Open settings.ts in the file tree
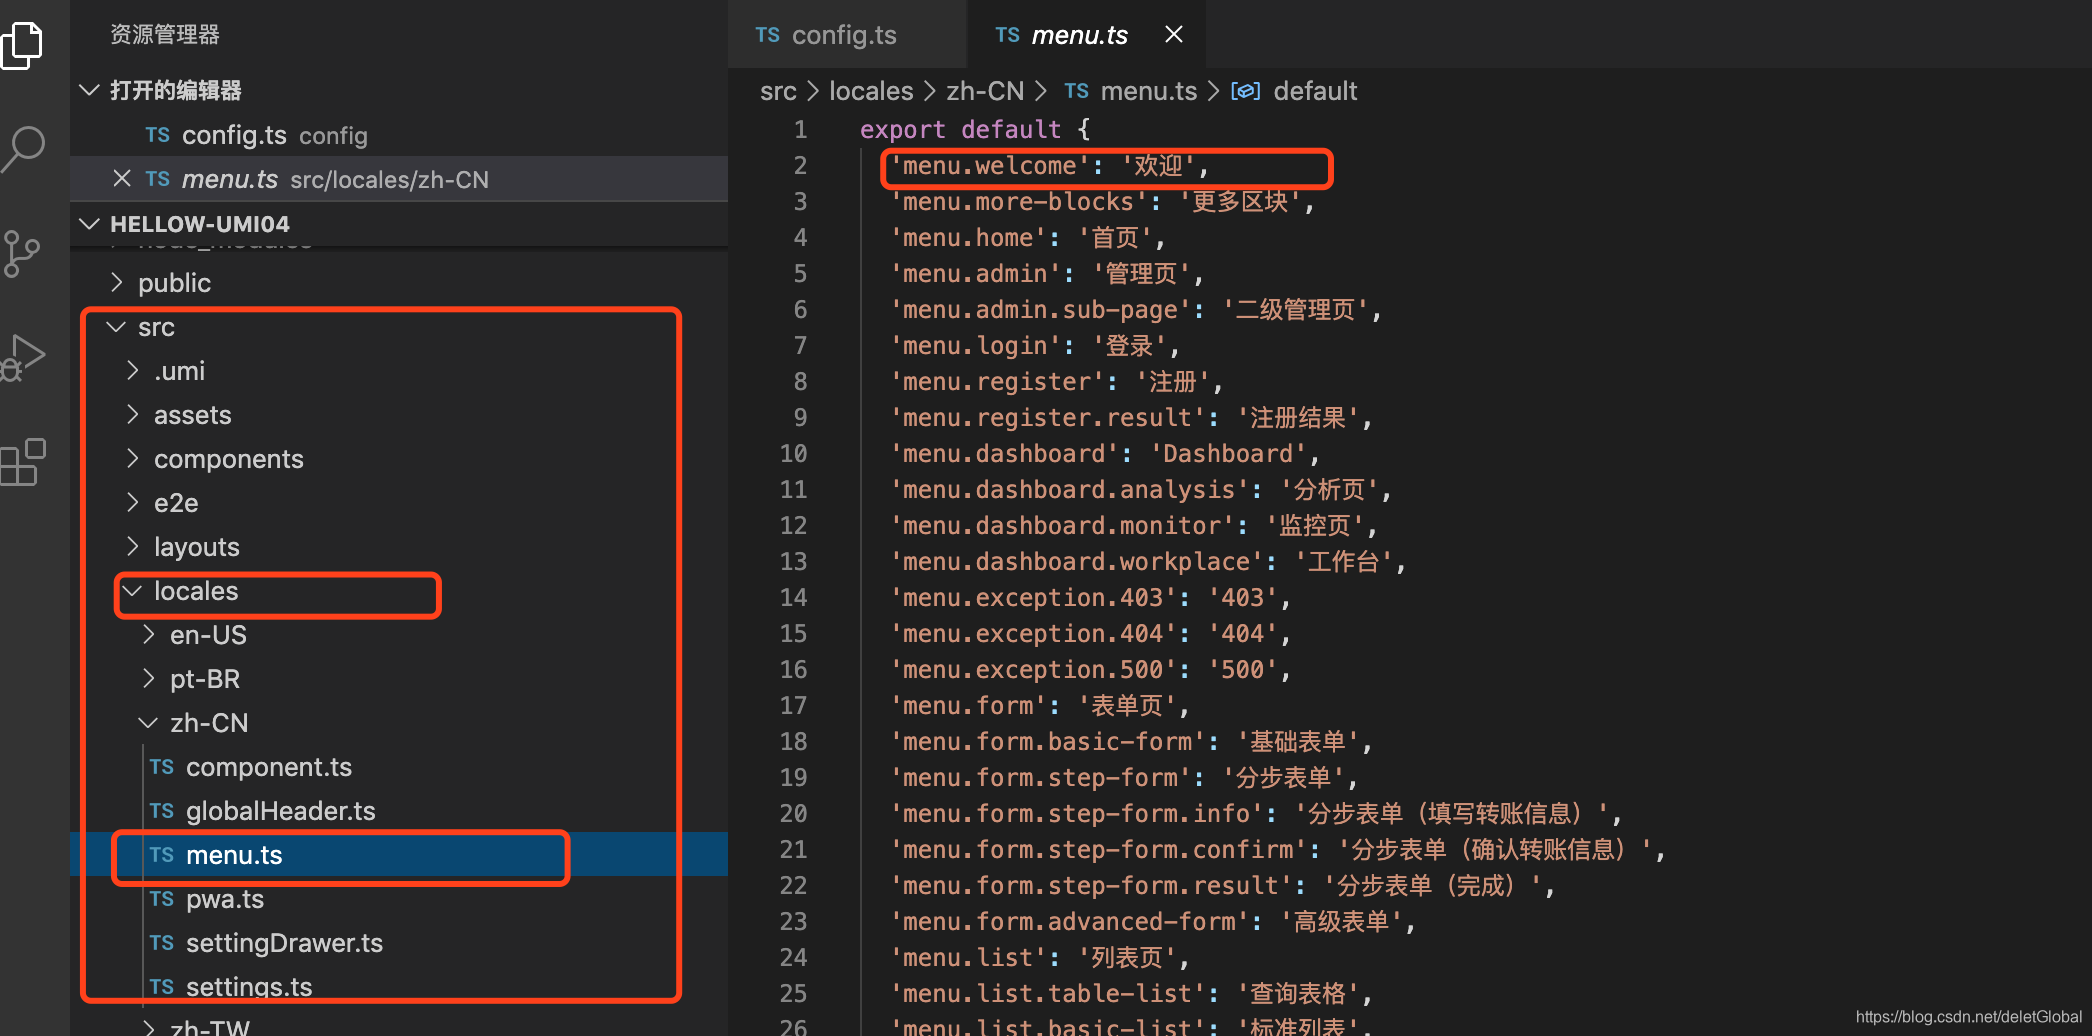Screen dimensions: 2092x1036 point(249,987)
